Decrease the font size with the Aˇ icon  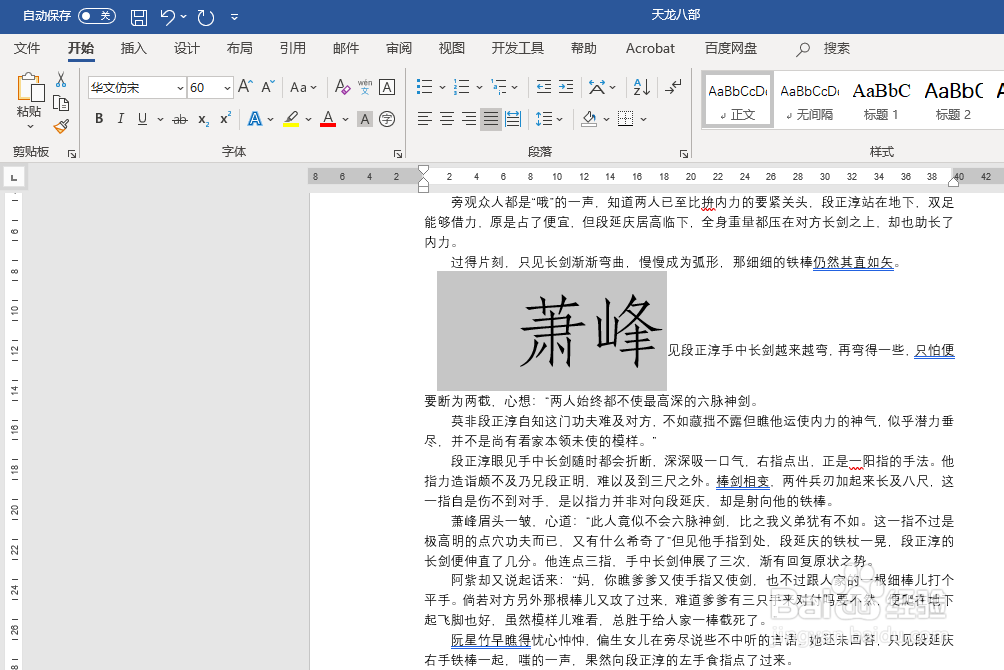268,86
